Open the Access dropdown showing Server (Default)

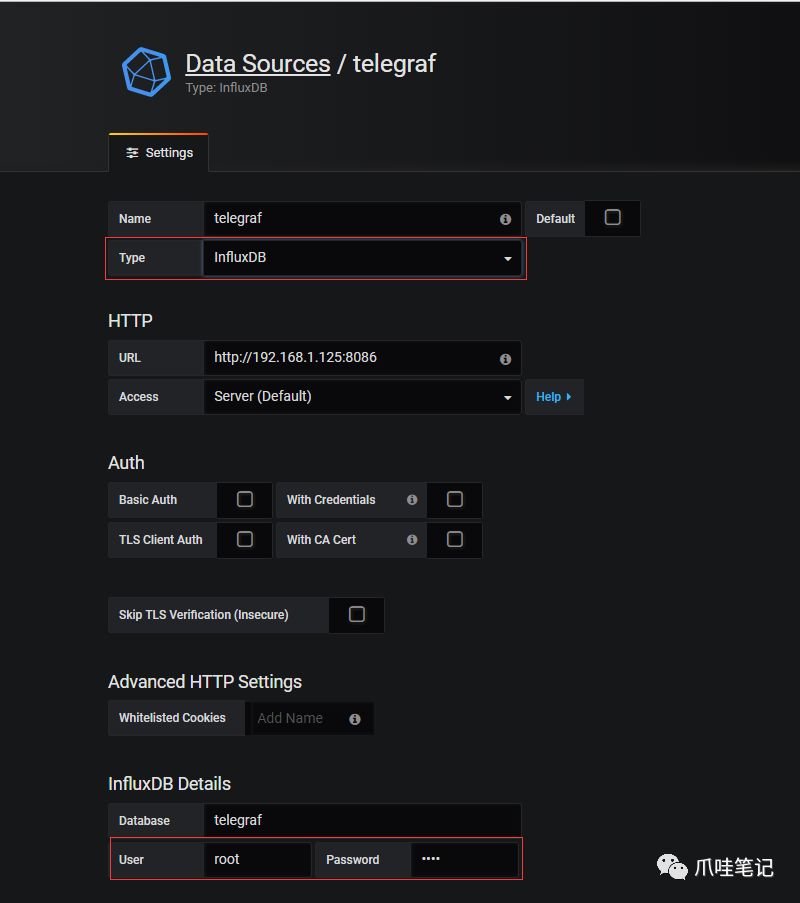click(x=362, y=397)
